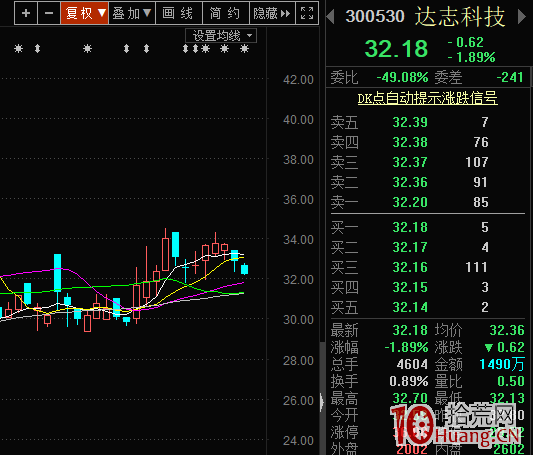Screen dimensions: 533x455
Task: Select the 画线 drawing tool
Action: click(x=179, y=13)
